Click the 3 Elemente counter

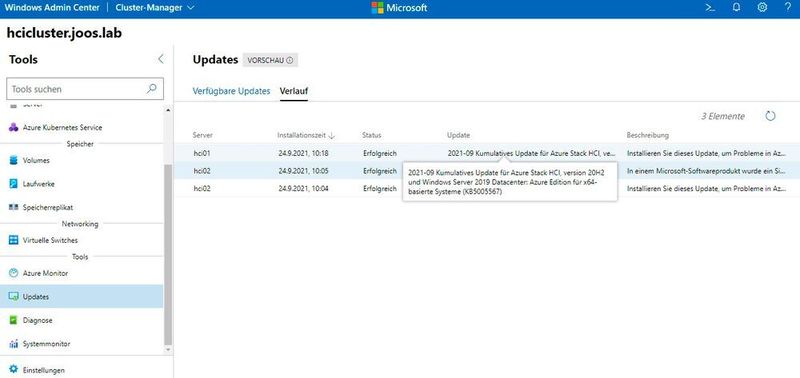coord(723,116)
